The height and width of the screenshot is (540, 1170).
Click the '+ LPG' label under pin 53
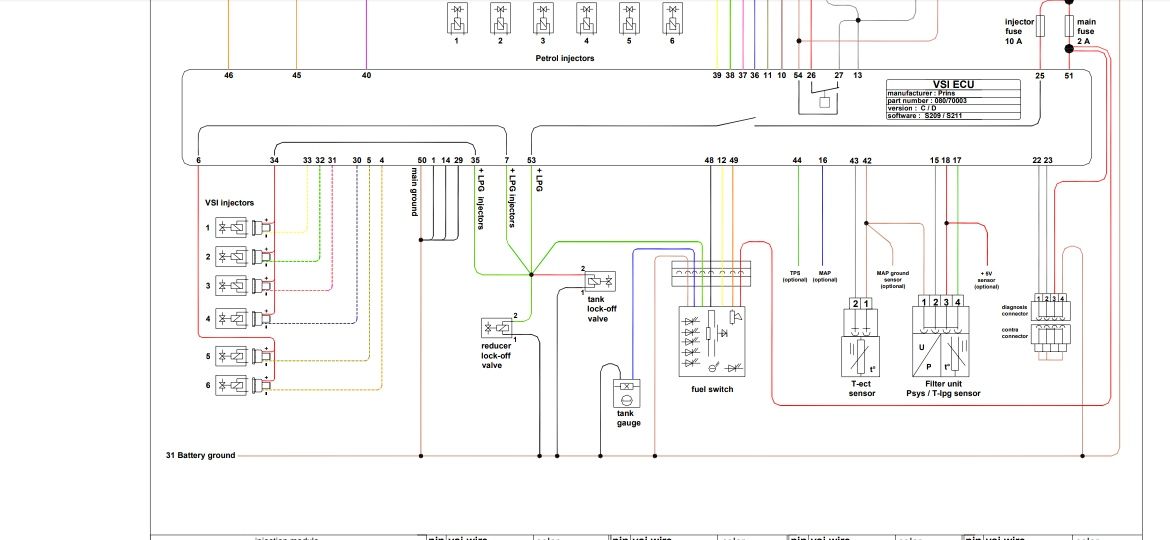pos(539,180)
